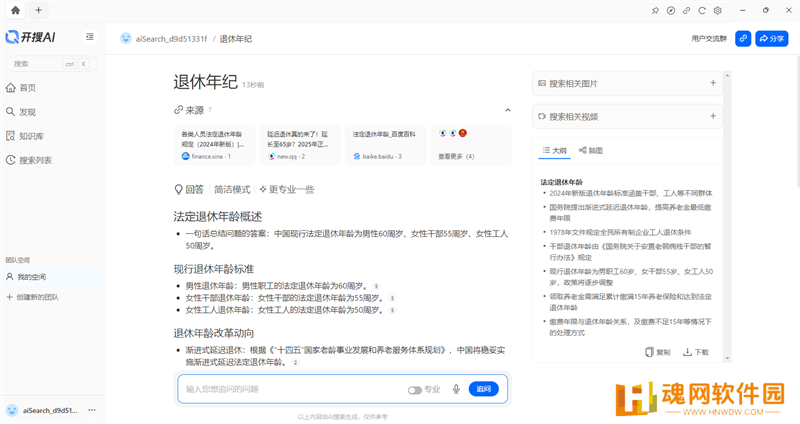Switch to 大纲 tab

[x=555, y=151]
